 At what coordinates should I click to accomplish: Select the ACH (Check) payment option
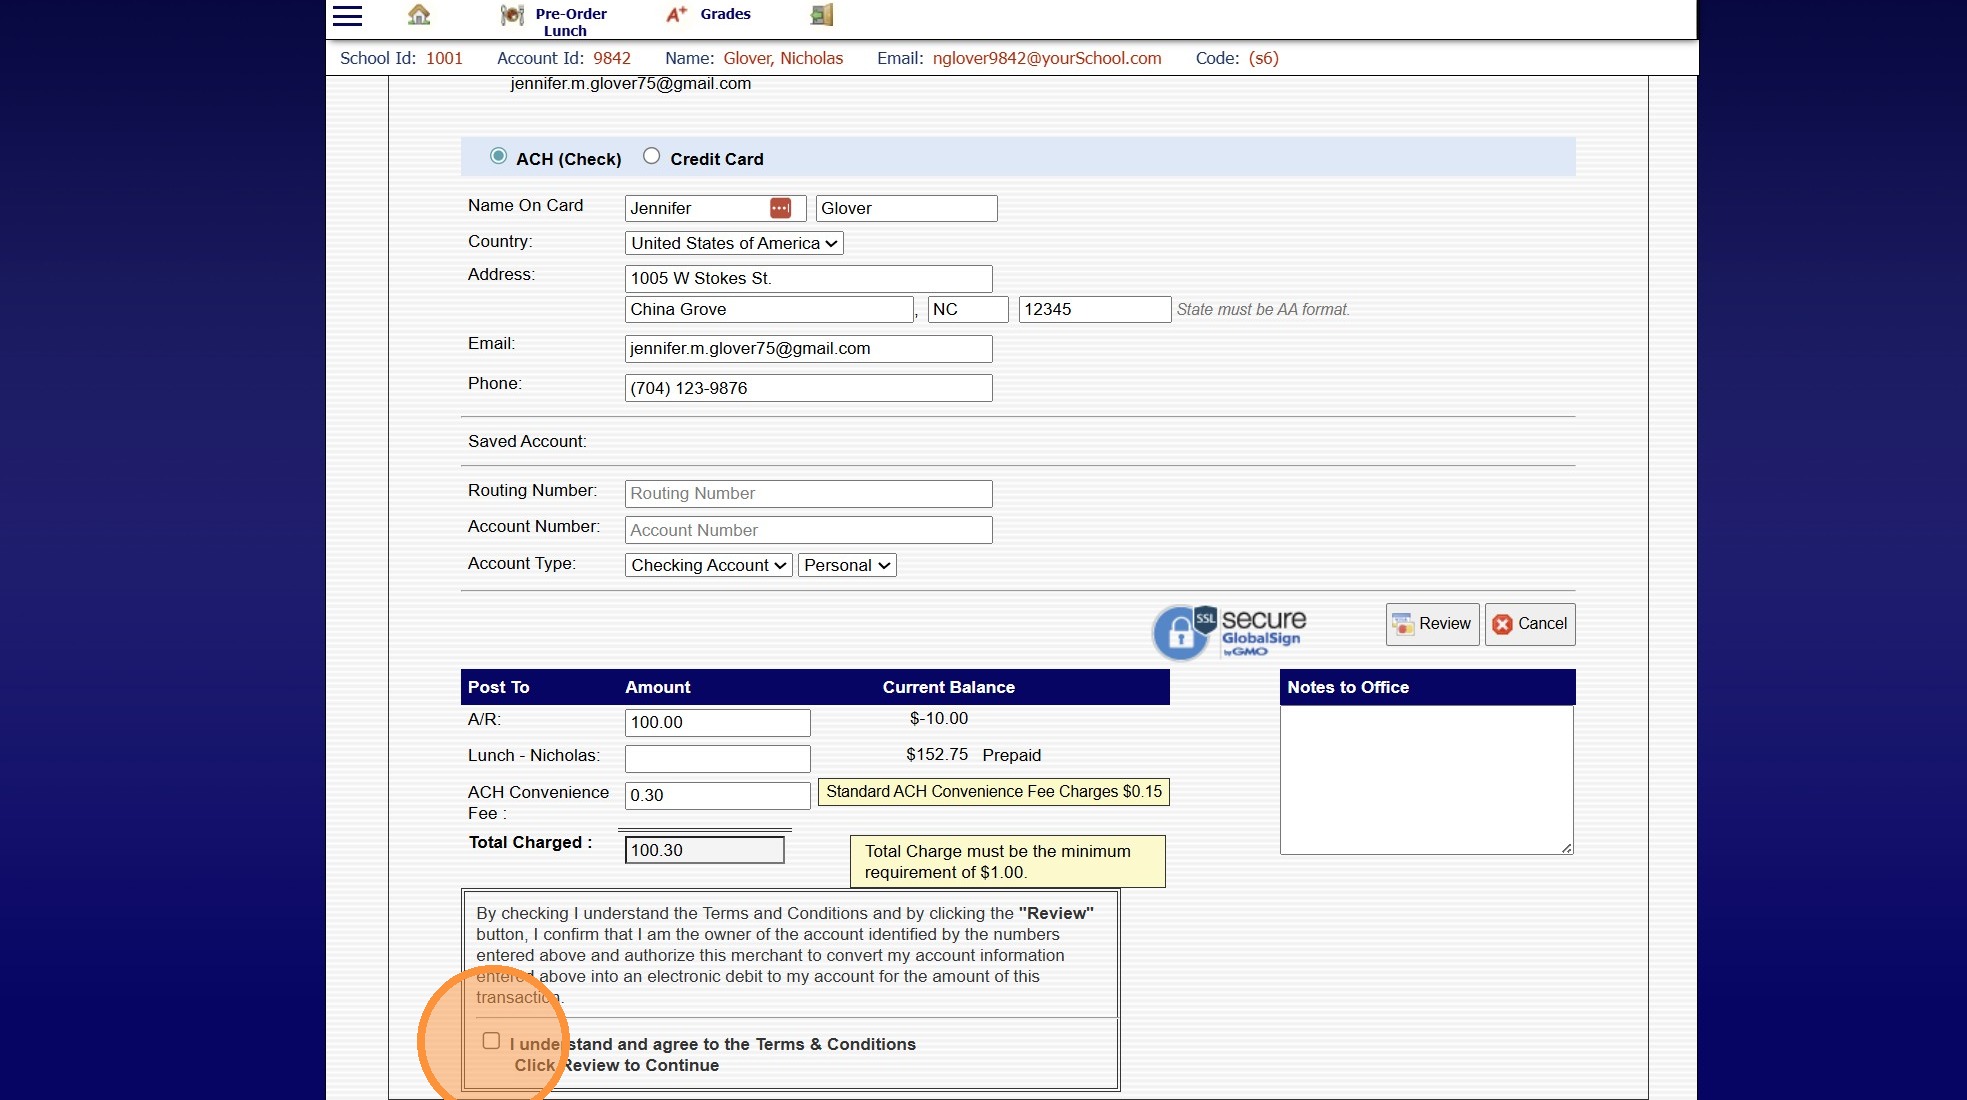(498, 156)
